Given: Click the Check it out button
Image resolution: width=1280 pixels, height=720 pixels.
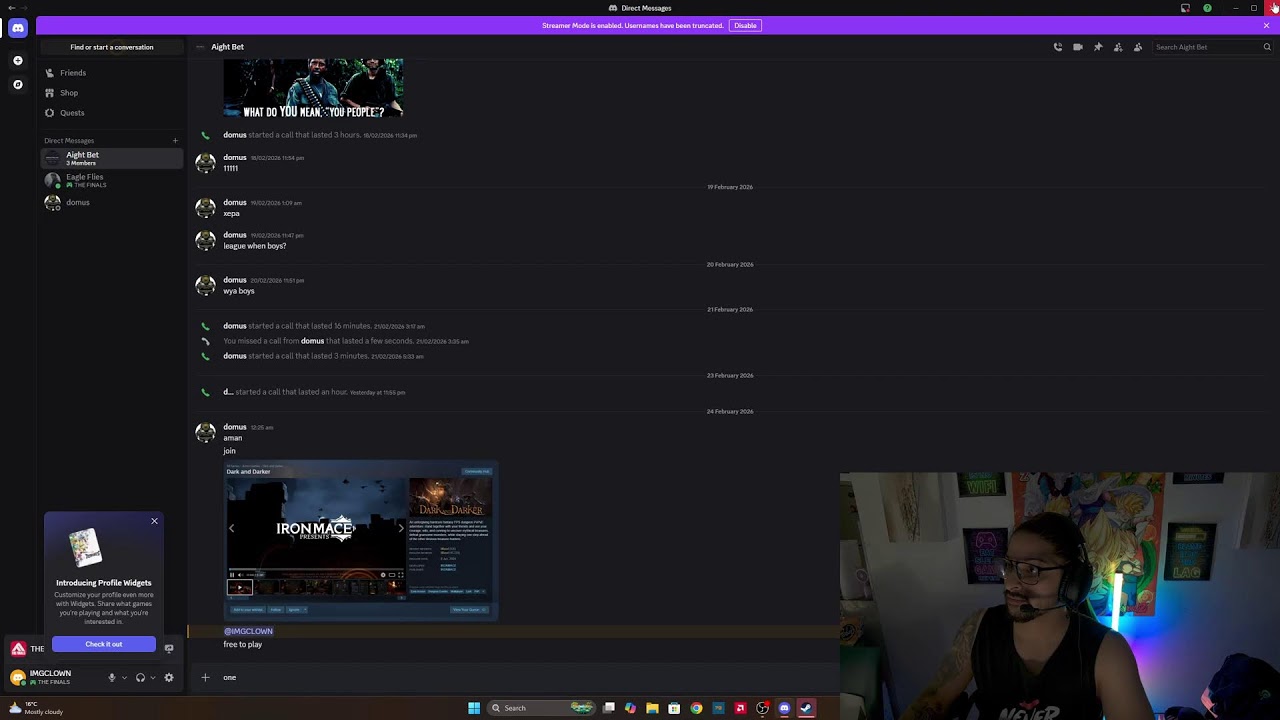Looking at the screenshot, I should click(x=104, y=644).
